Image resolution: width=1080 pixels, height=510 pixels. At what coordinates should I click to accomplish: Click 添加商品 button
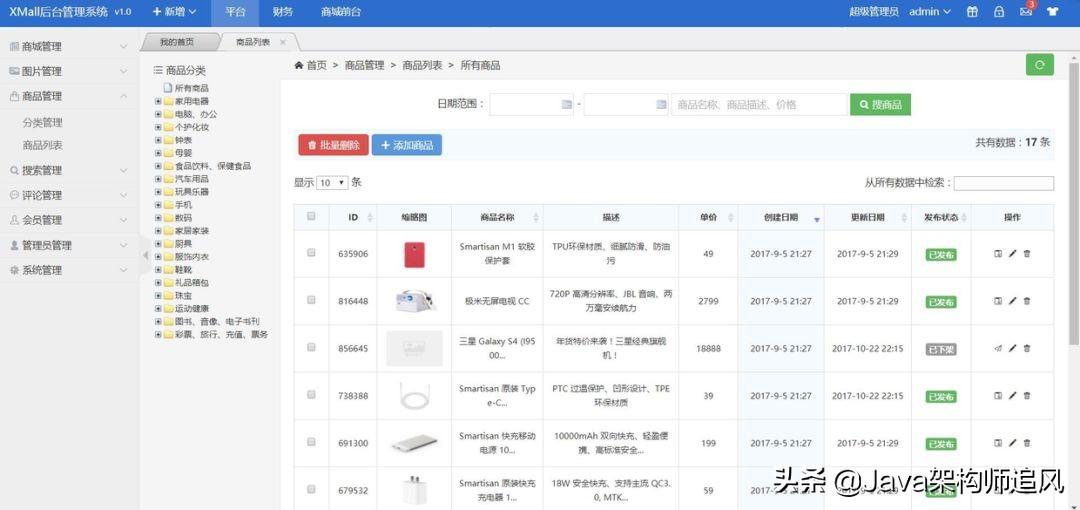pyautogui.click(x=407, y=145)
